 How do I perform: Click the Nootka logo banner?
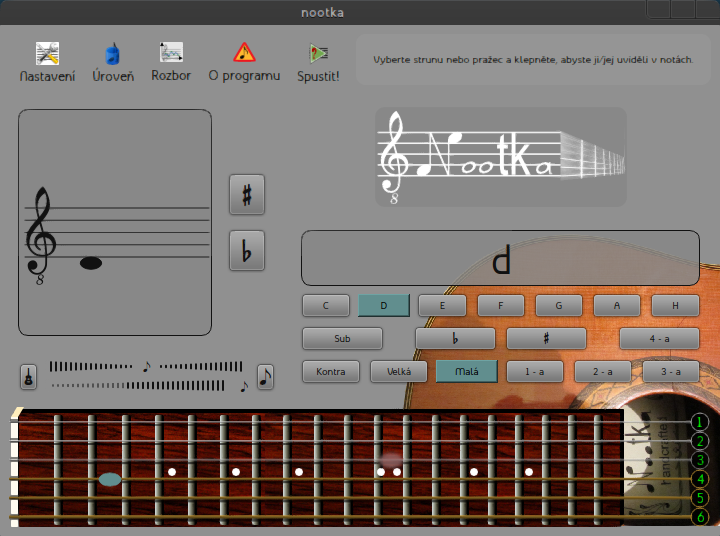point(501,157)
